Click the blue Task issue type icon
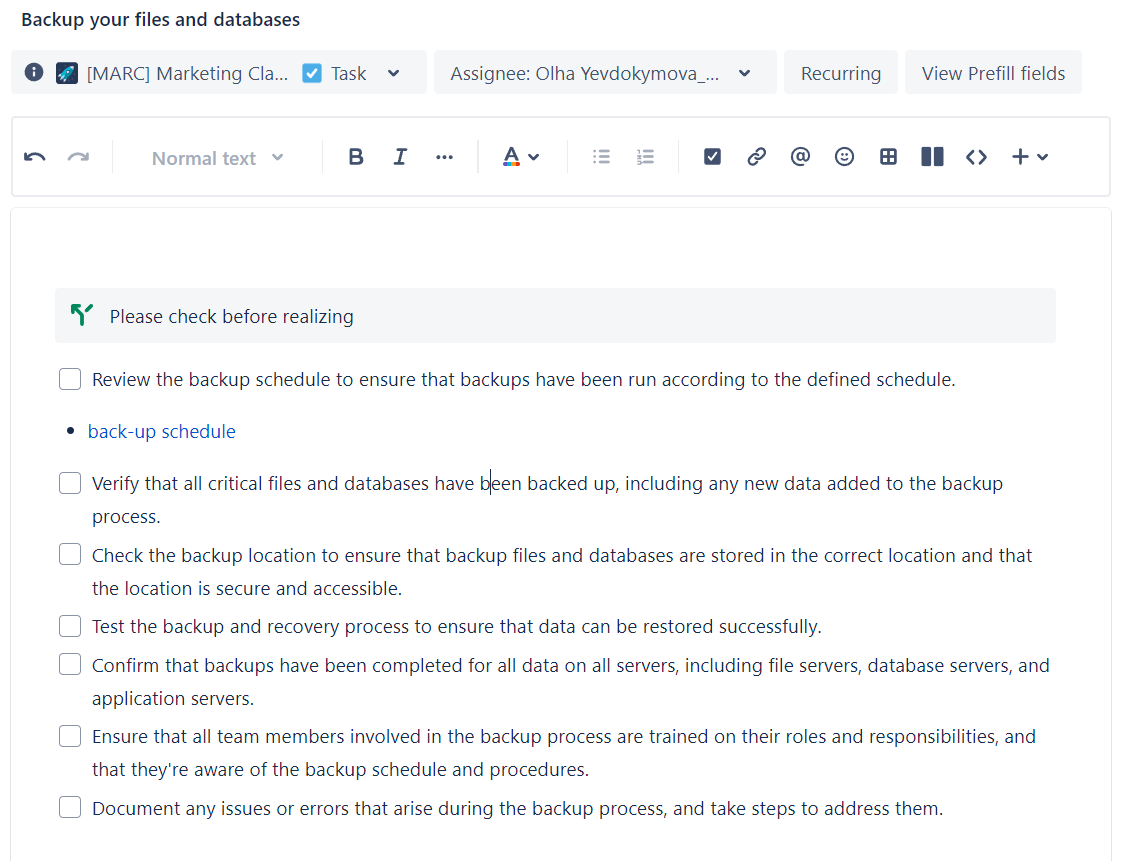Viewport: 1125px width, 861px height. pyautogui.click(x=312, y=73)
